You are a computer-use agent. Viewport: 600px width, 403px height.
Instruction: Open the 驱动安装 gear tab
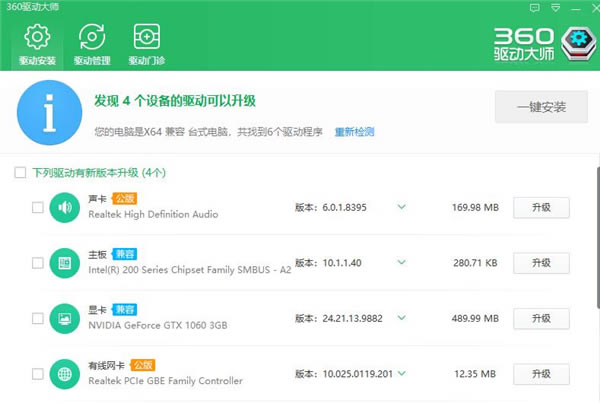point(37,45)
